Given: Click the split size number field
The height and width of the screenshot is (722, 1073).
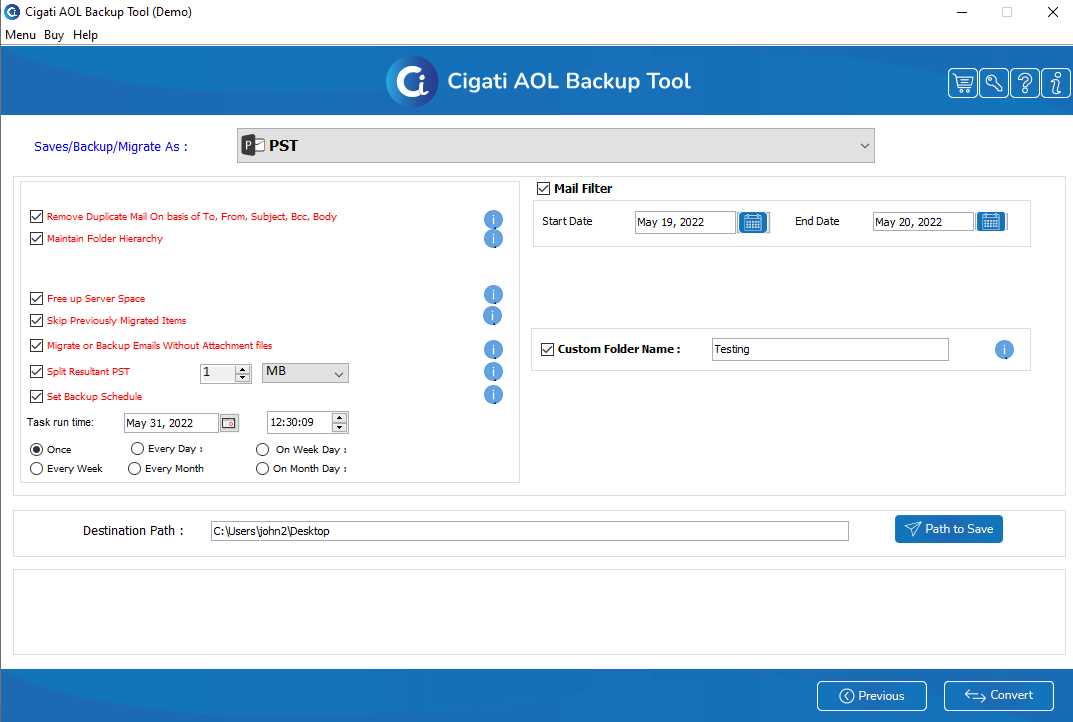Looking at the screenshot, I should (x=218, y=373).
